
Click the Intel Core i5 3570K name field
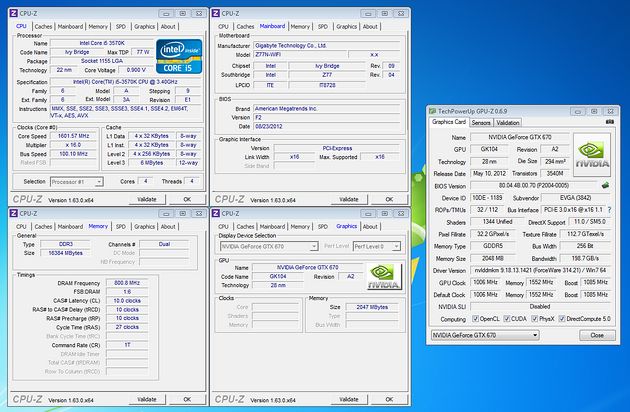(102, 43)
